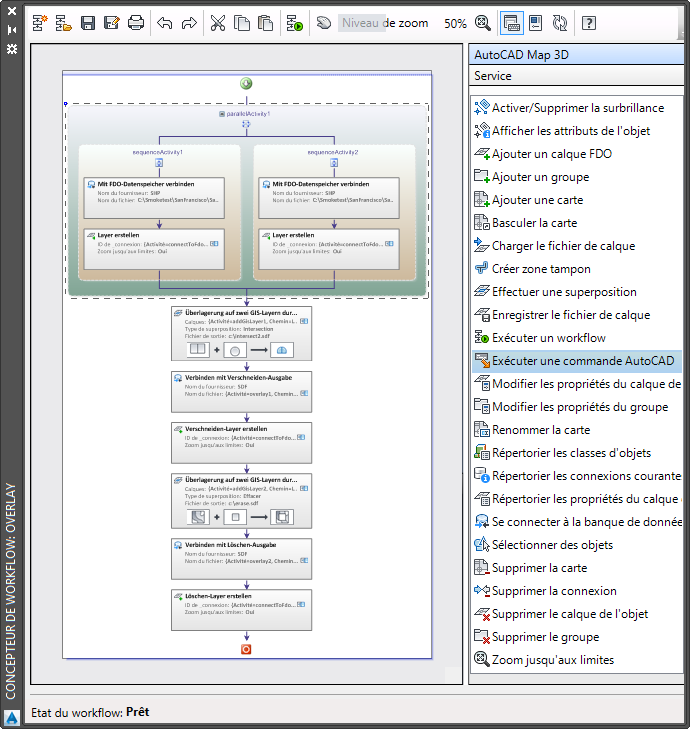Click Se connecter à la banque de données
The height and width of the screenshot is (729, 690).
[577, 522]
